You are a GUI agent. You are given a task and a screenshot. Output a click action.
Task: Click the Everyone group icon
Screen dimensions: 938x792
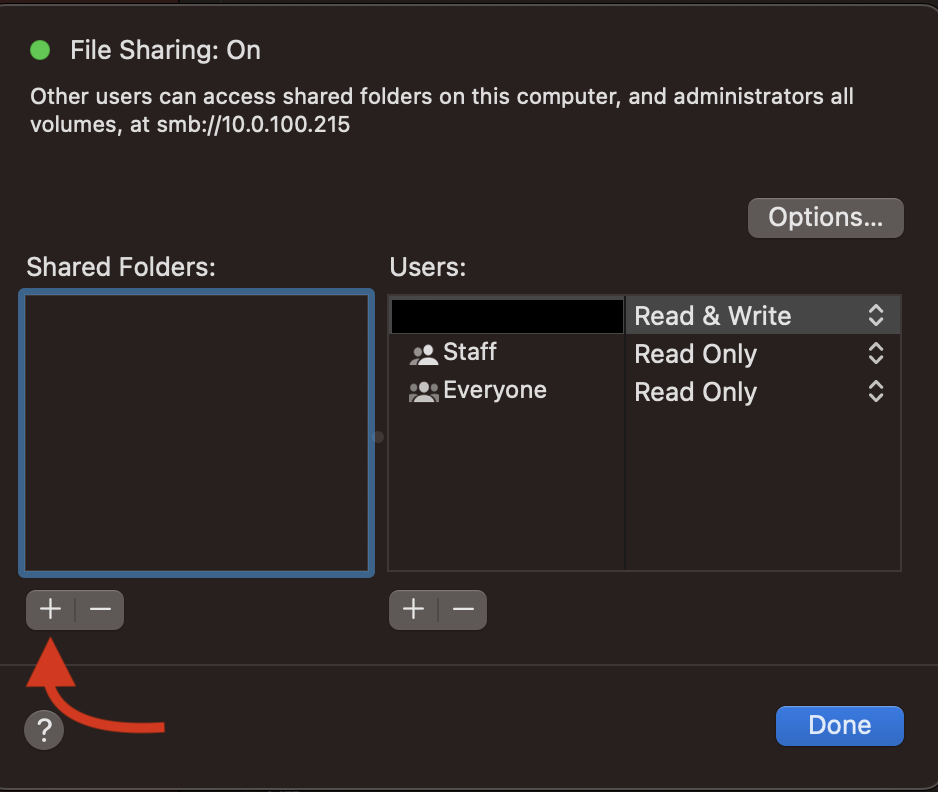coord(424,392)
